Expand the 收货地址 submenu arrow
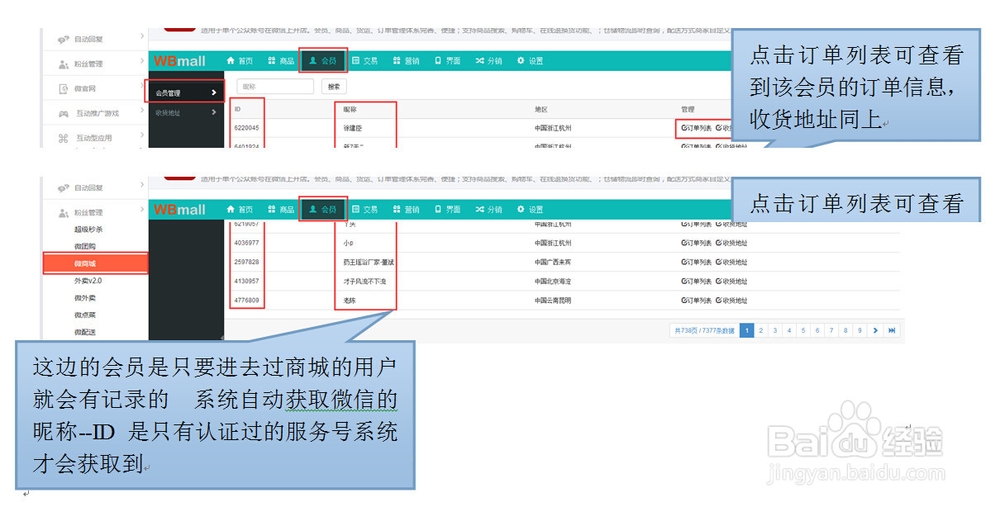The image size is (1000, 507). (x=214, y=112)
